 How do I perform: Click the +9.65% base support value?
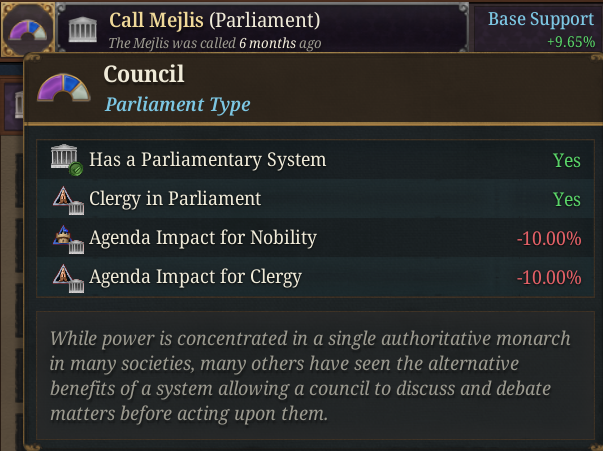[571, 42]
